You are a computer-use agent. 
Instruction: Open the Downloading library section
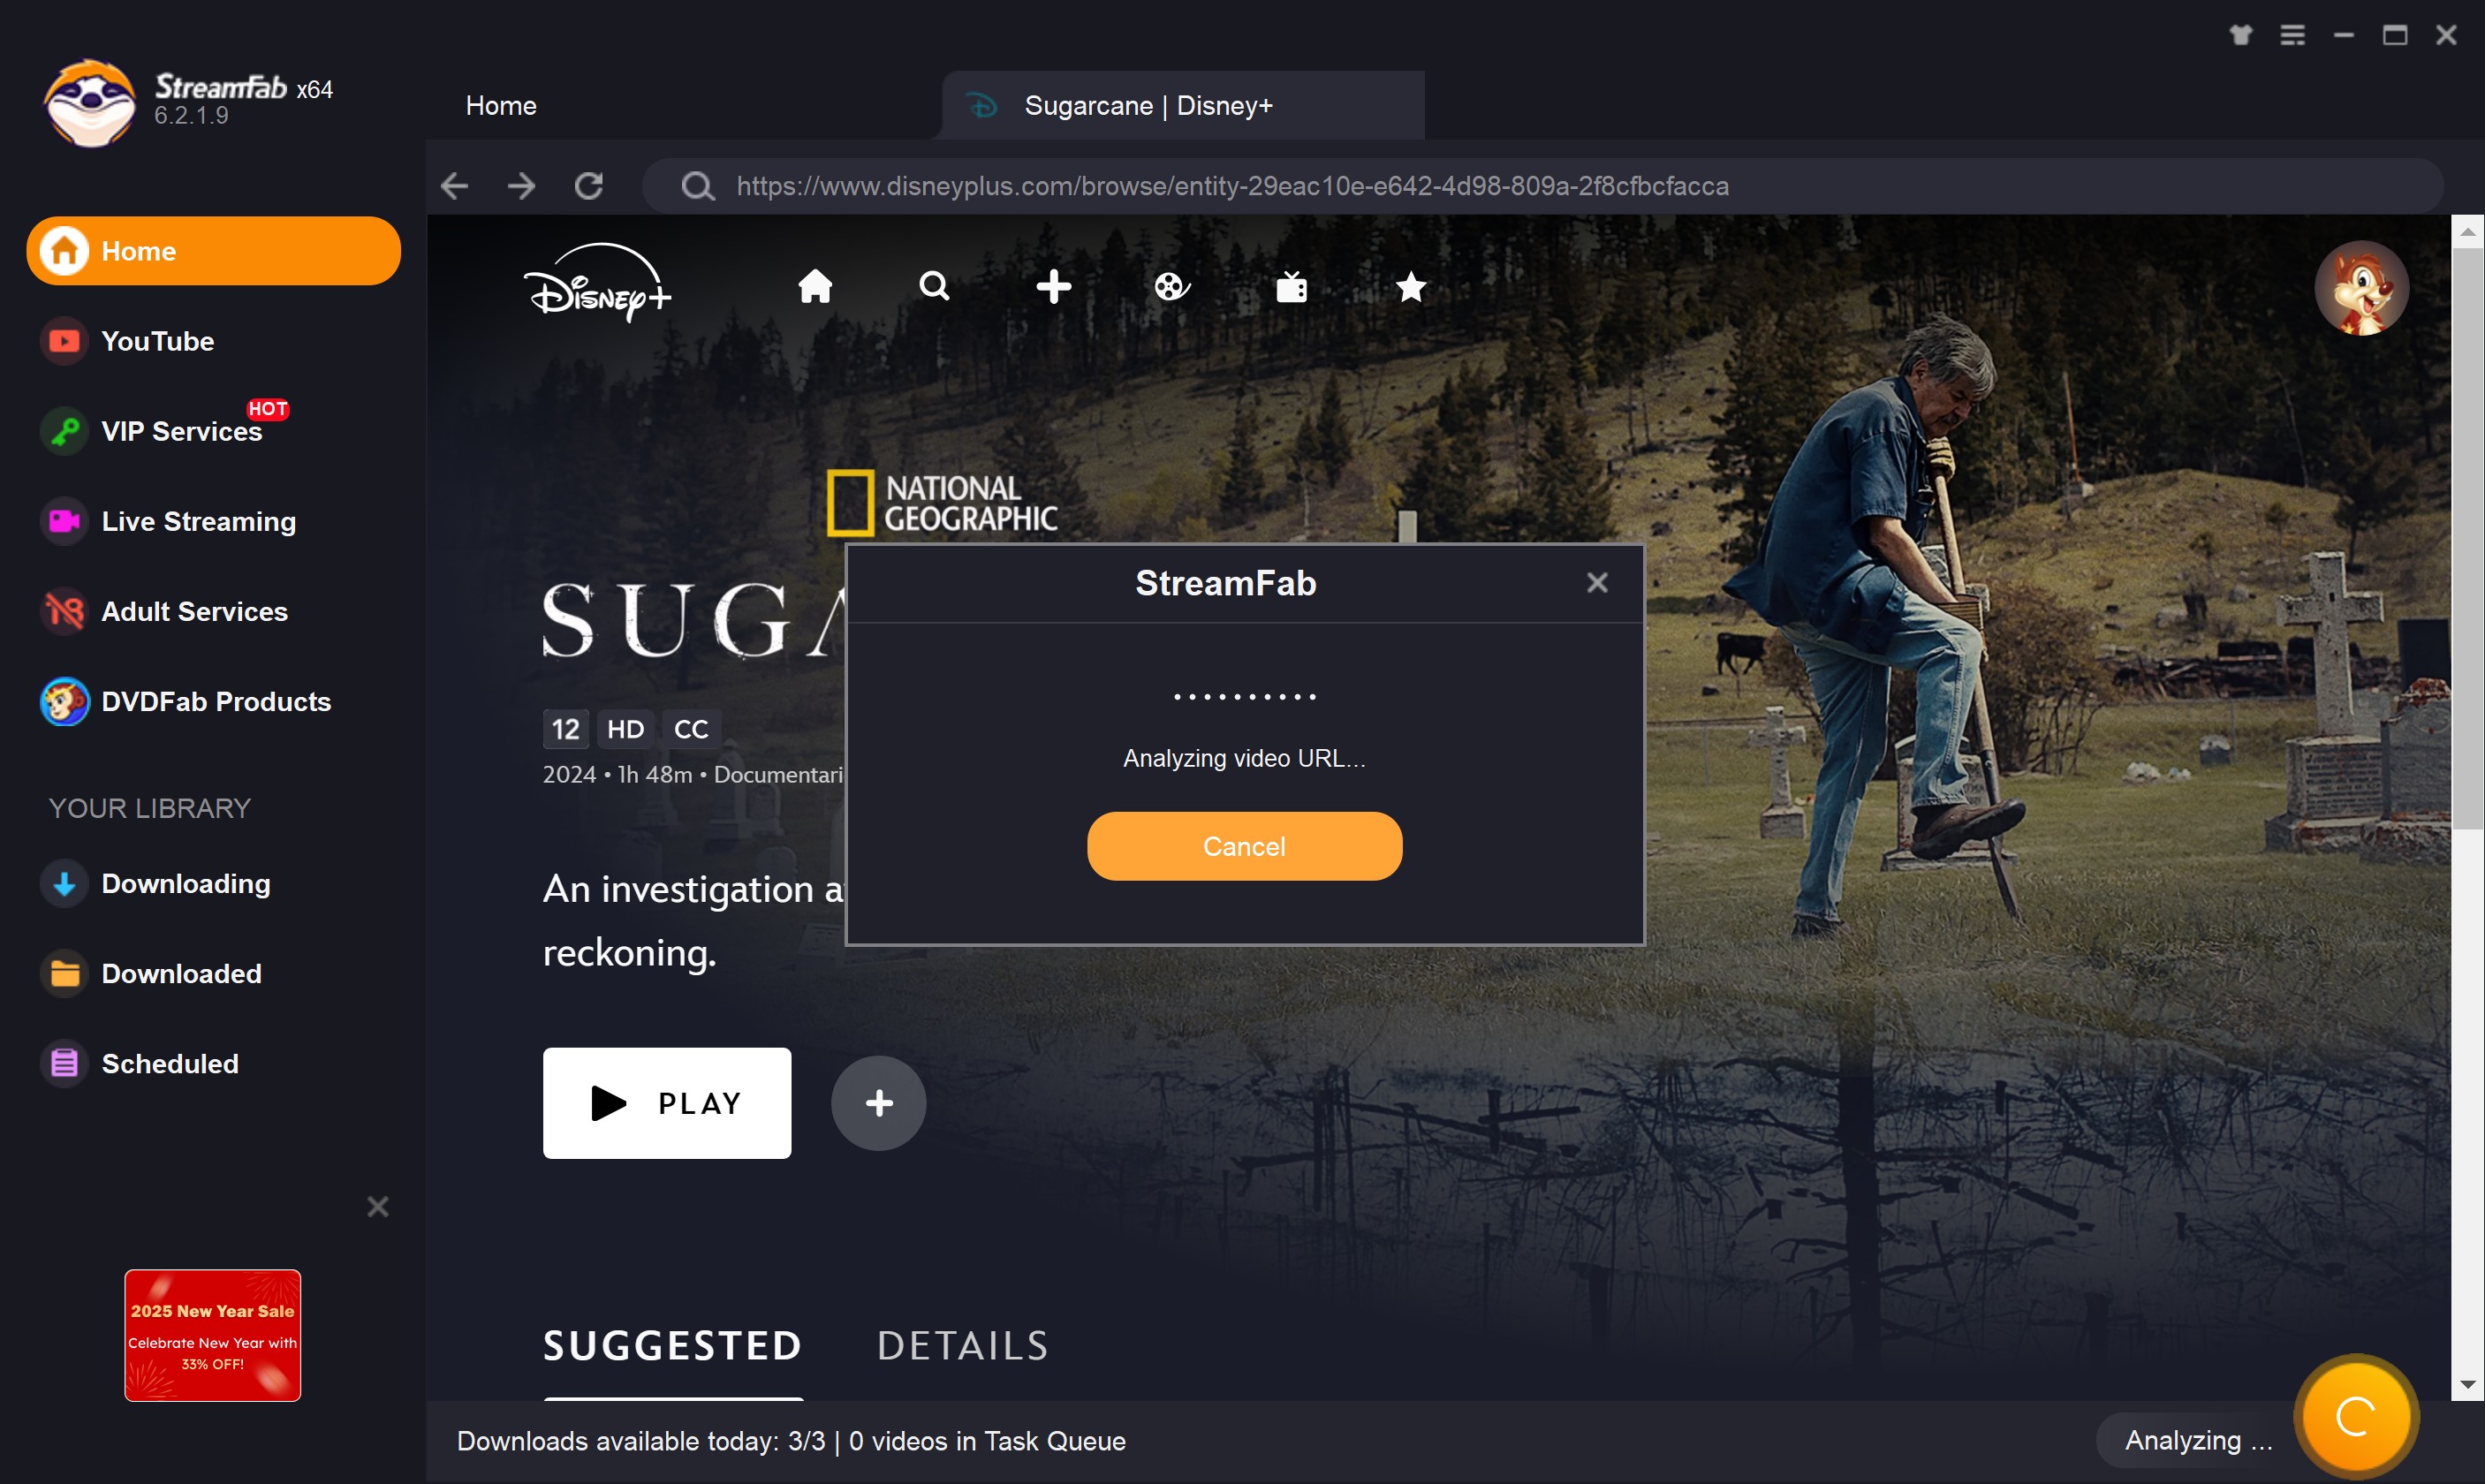click(184, 882)
